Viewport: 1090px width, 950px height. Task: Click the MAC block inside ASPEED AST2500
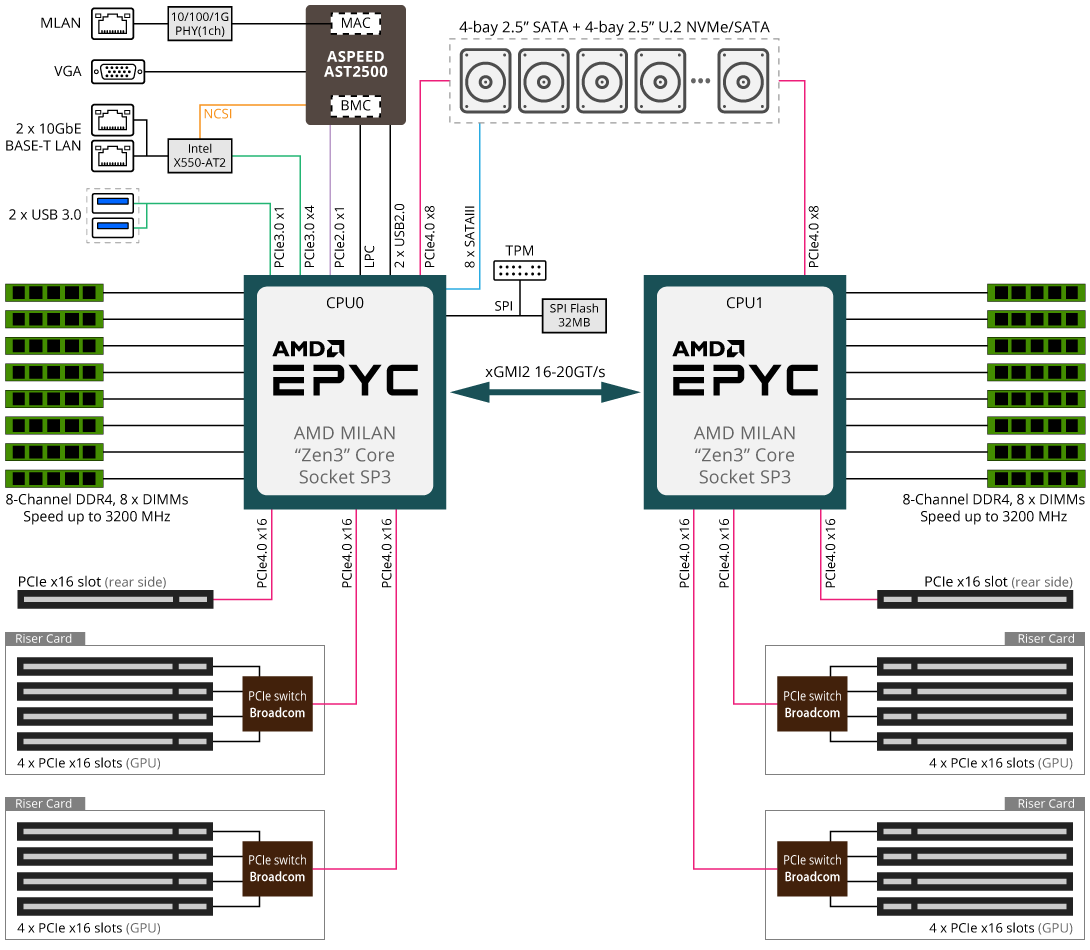pyautogui.click(x=356, y=22)
